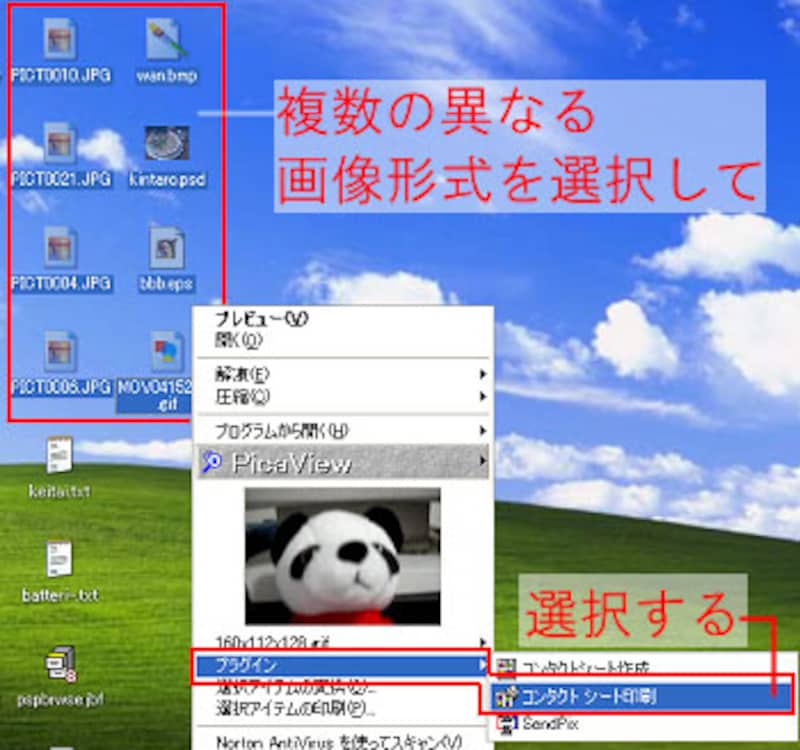Screen dimensions: 800x750
Task: Open the 解凍(E) submenu entry
Action: (342, 375)
